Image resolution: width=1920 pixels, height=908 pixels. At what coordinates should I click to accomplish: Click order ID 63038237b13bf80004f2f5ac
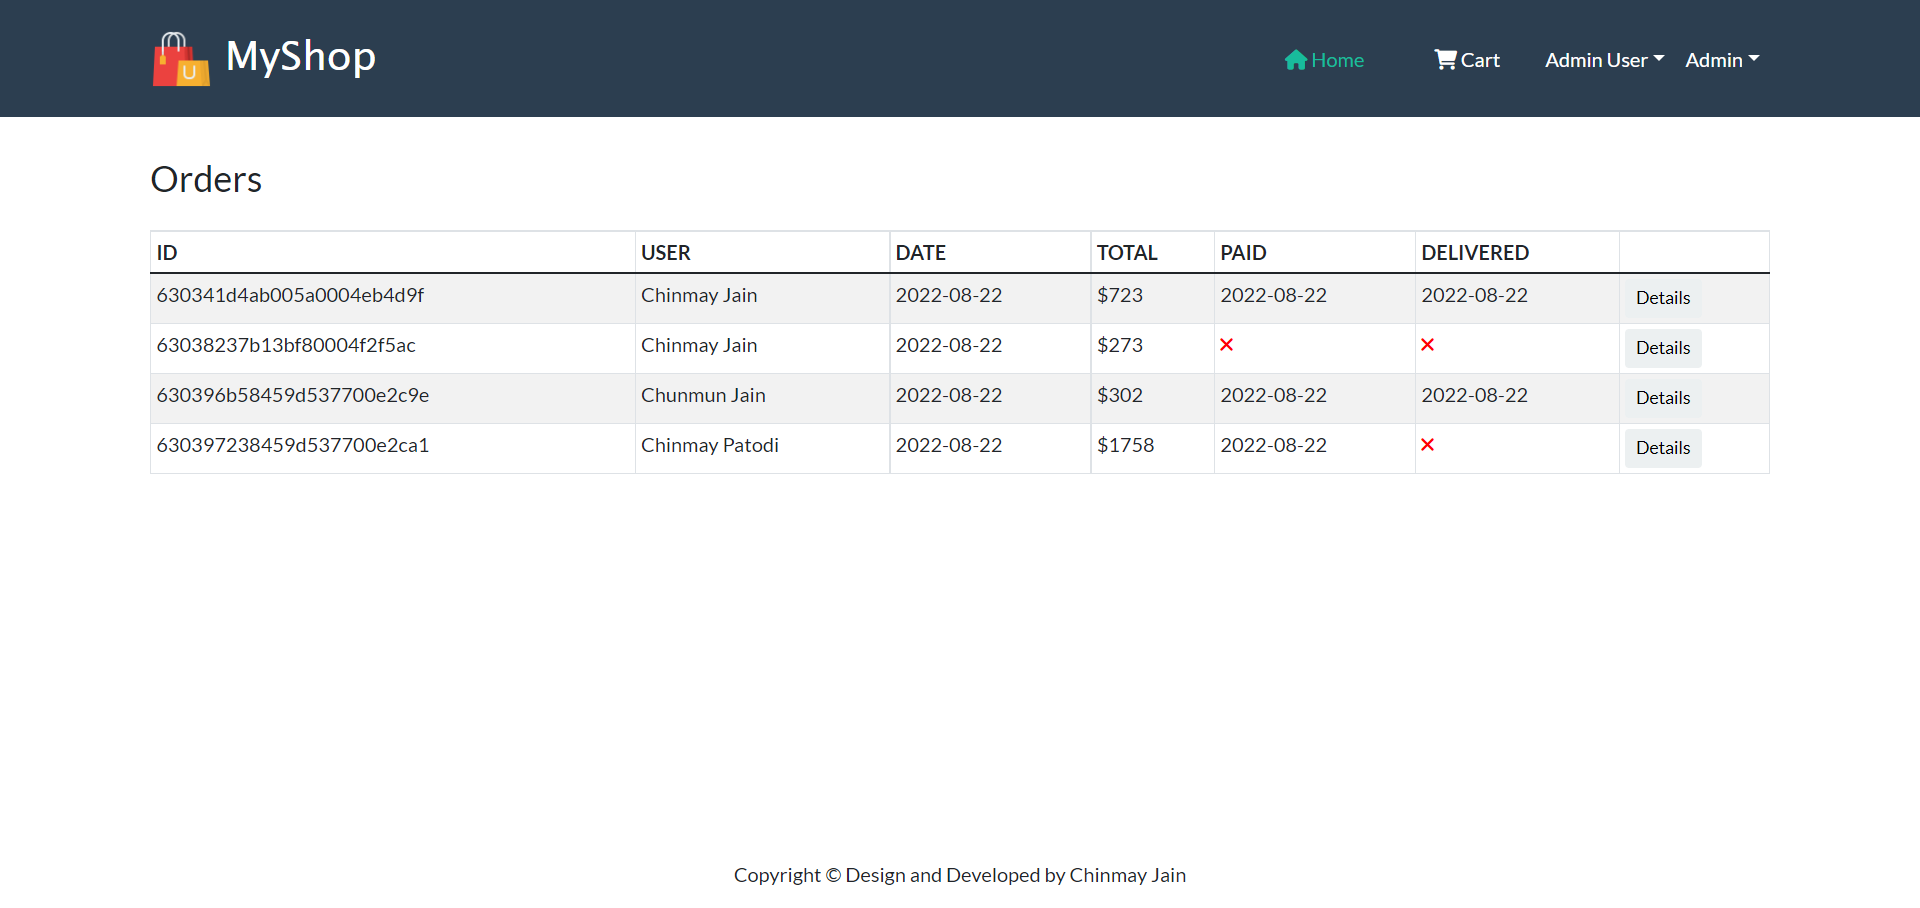point(286,345)
